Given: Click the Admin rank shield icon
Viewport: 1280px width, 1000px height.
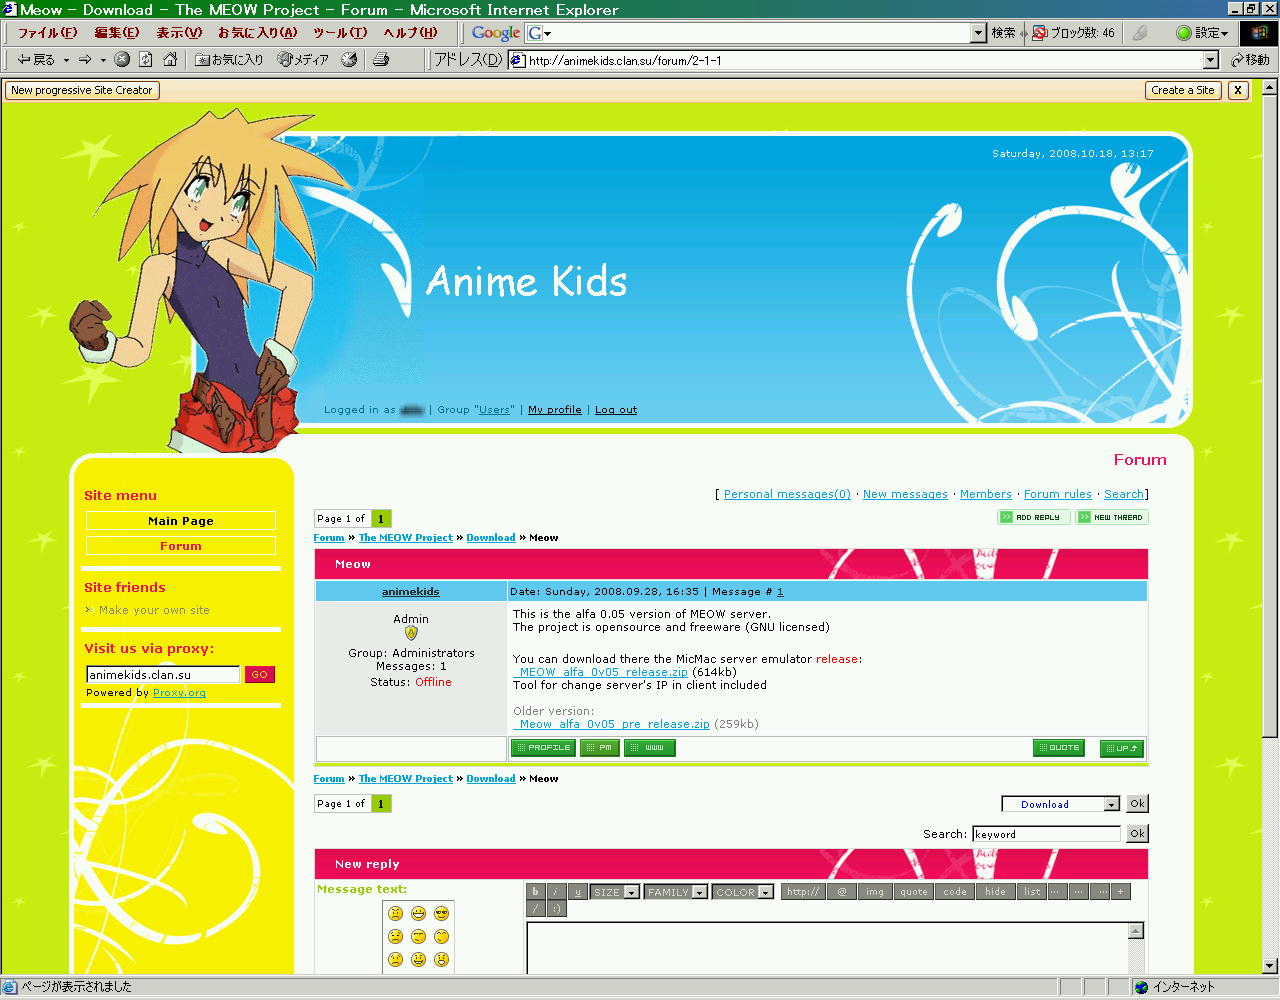Looking at the screenshot, I should click(411, 633).
